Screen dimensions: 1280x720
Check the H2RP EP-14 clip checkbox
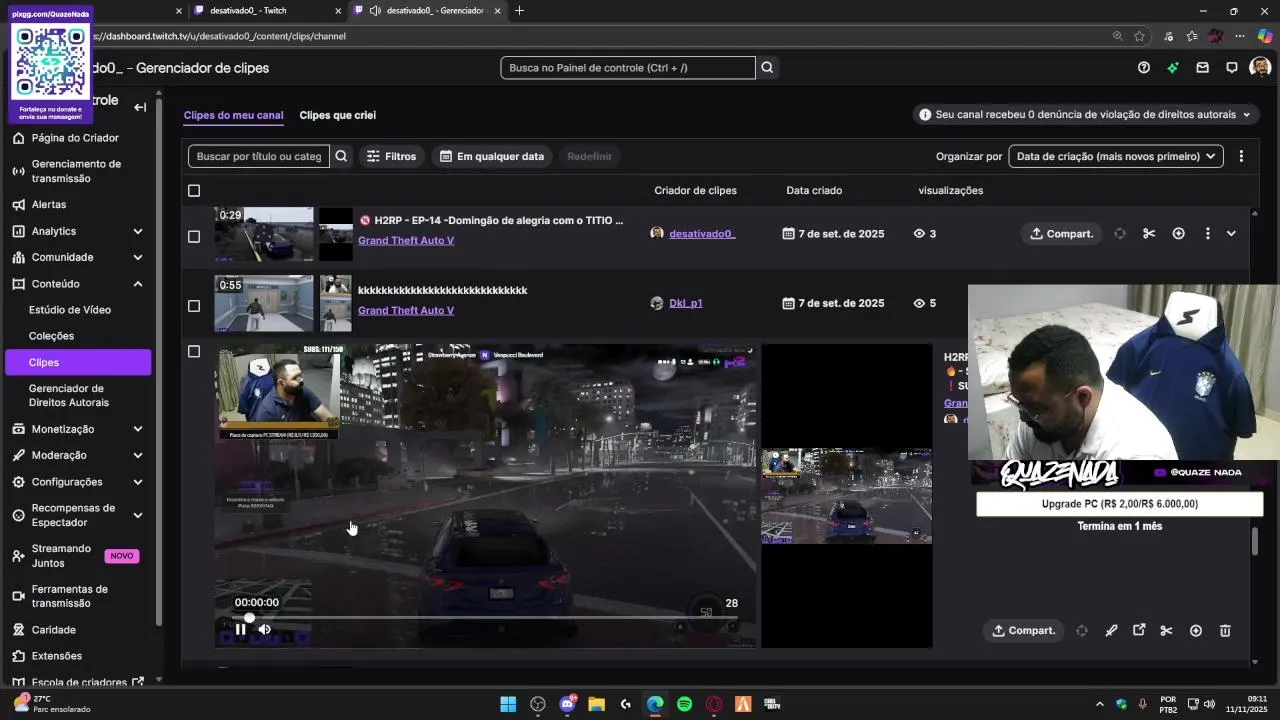tap(194, 237)
